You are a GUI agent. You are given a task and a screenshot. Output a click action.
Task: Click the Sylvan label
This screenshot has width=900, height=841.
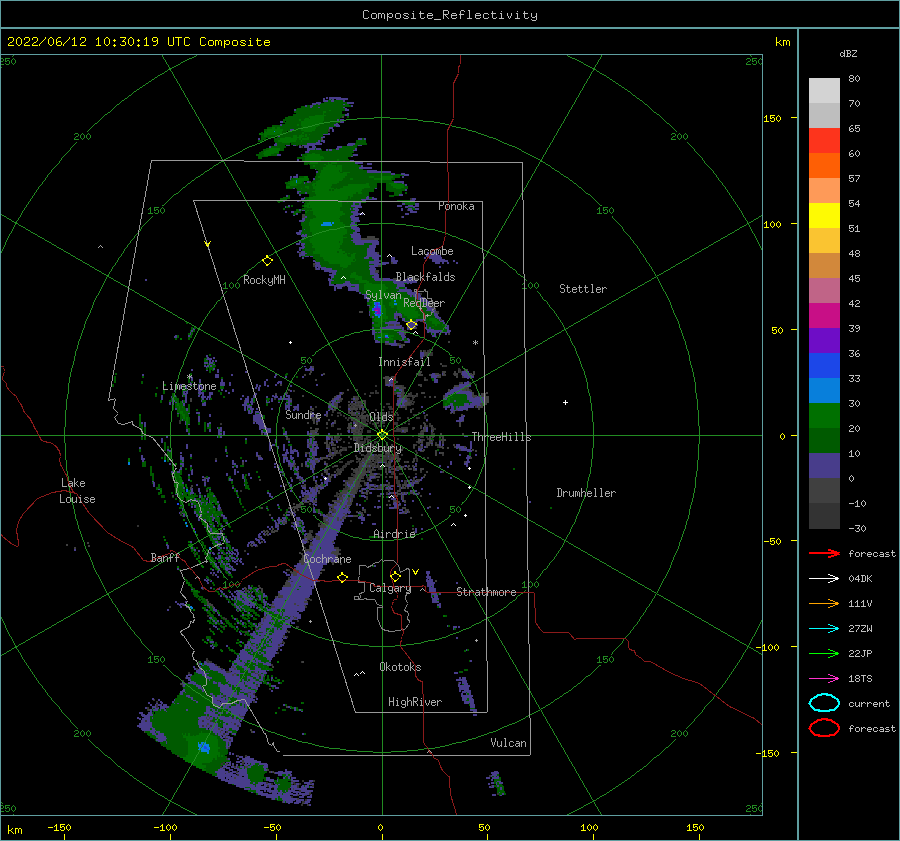coord(383,295)
